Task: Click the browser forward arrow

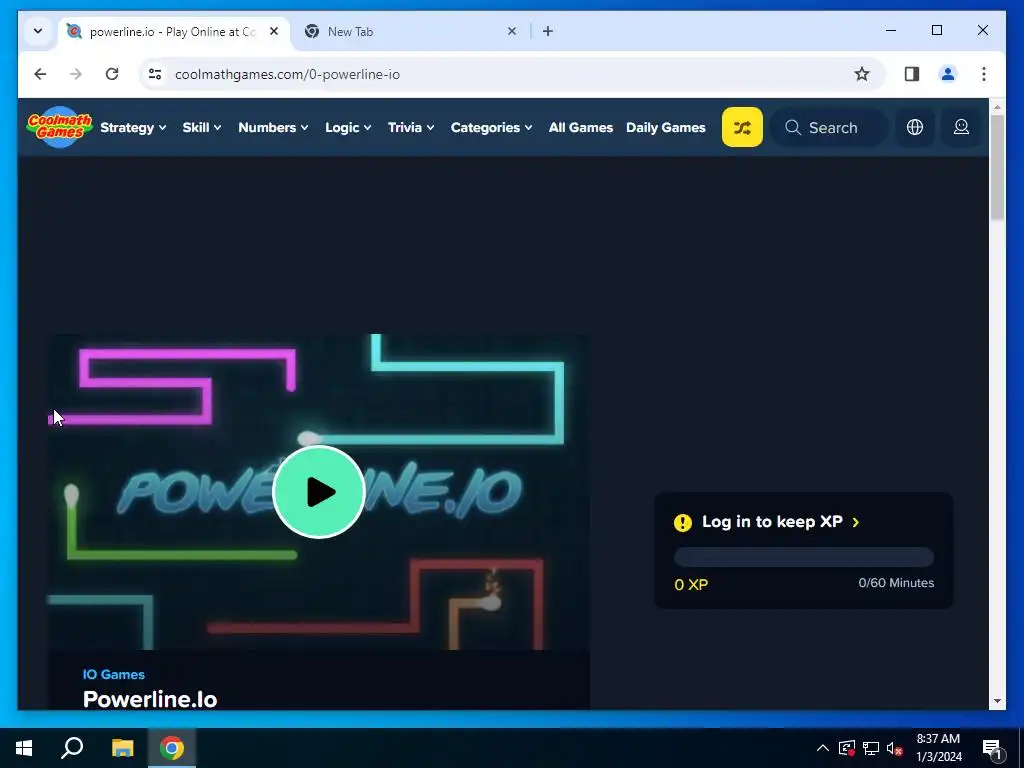Action: pyautogui.click(x=76, y=74)
